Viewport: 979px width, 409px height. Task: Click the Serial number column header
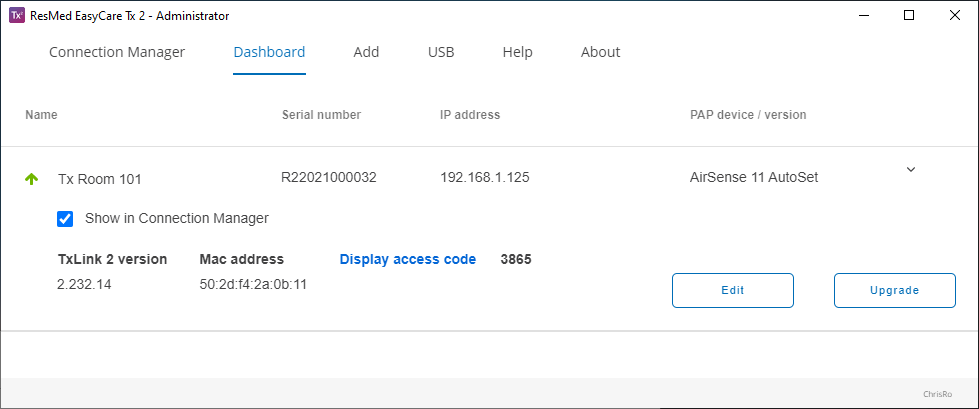[322, 115]
